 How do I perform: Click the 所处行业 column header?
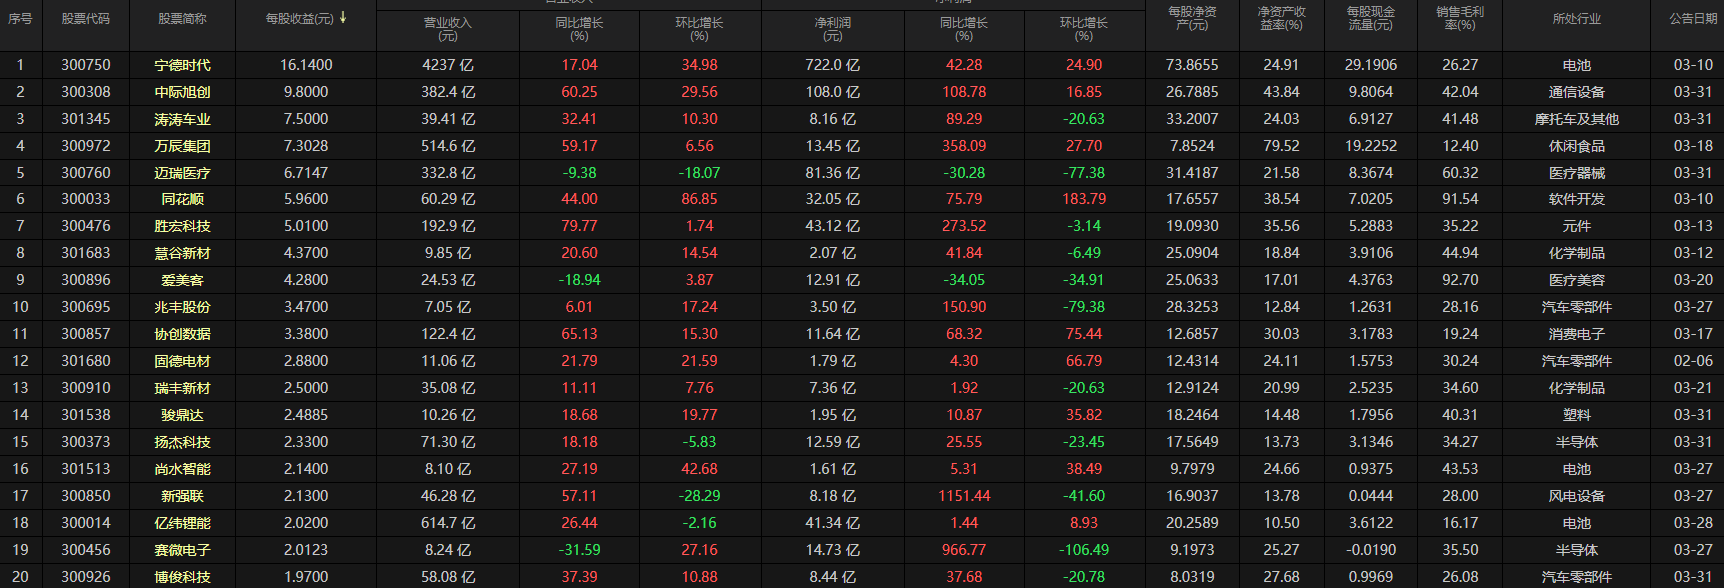[1576, 19]
